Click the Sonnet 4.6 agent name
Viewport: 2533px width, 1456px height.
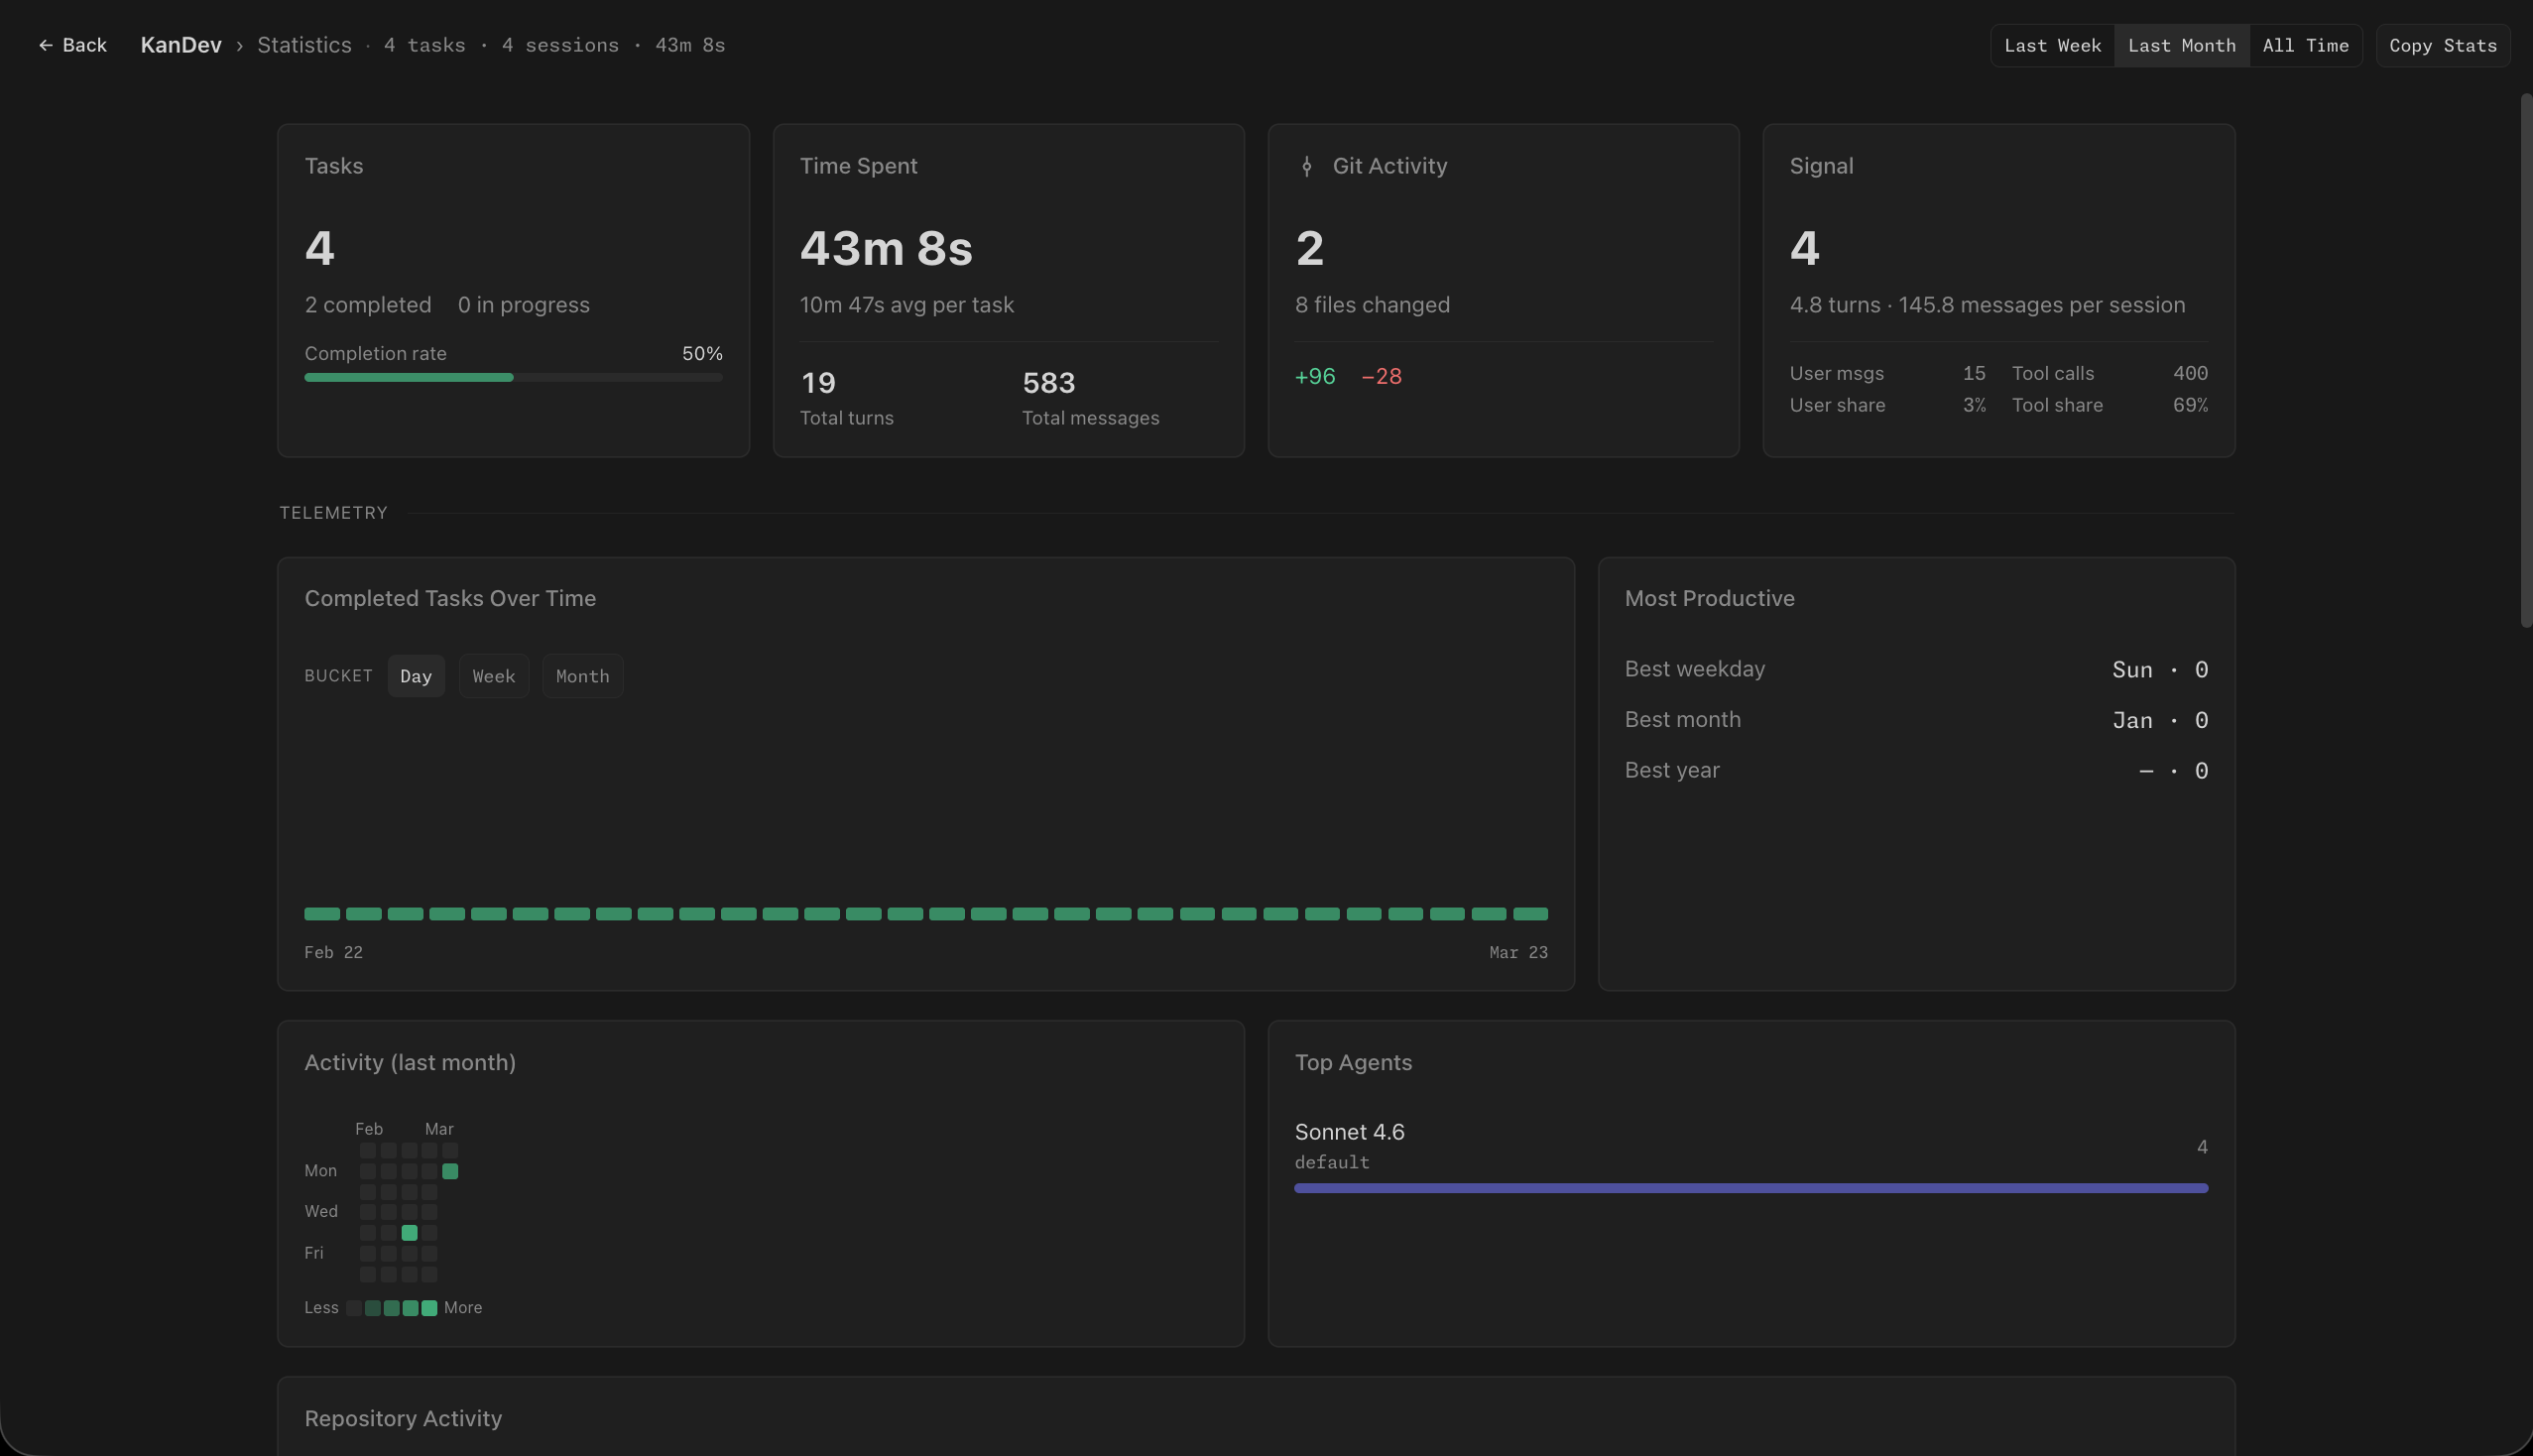click(1349, 1132)
